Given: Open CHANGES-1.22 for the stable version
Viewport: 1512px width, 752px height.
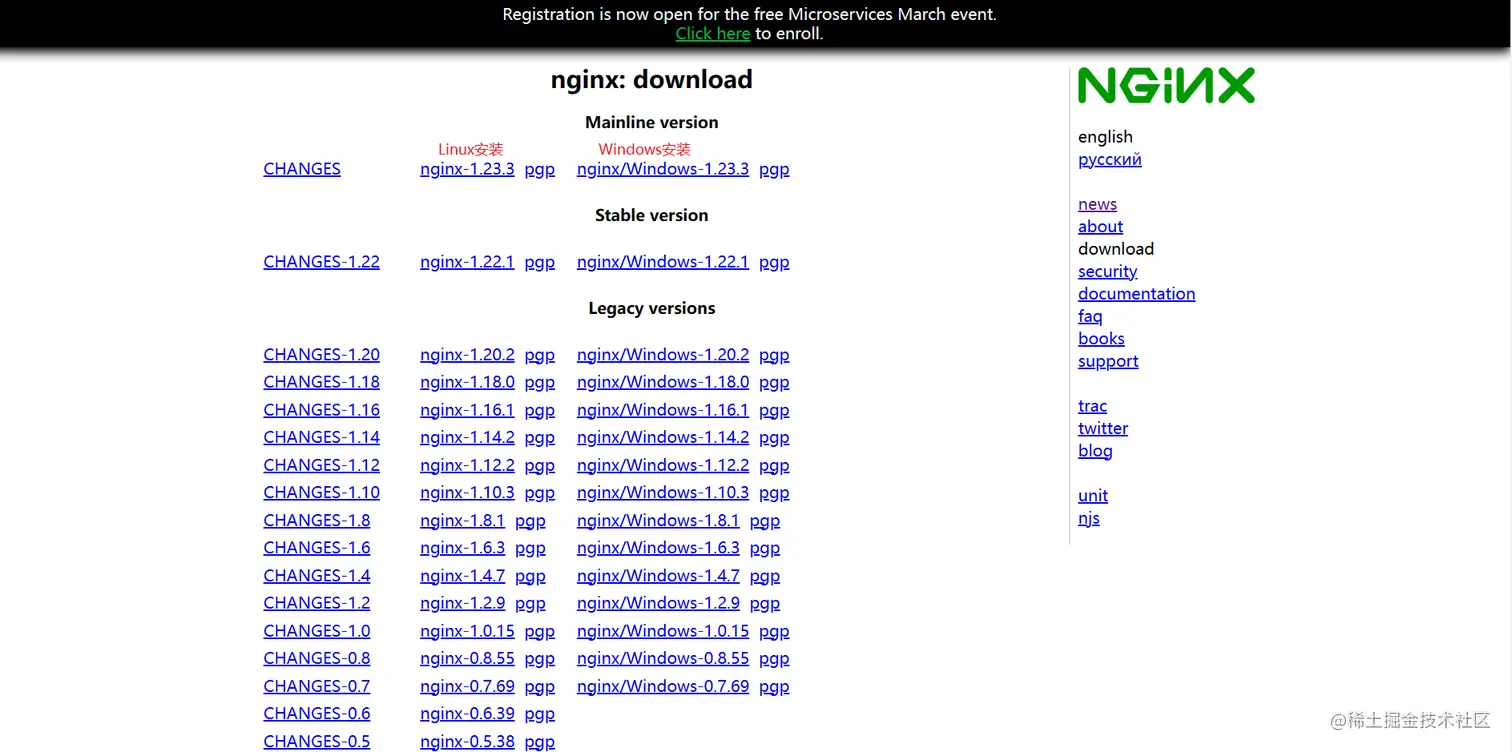Looking at the screenshot, I should 321,262.
